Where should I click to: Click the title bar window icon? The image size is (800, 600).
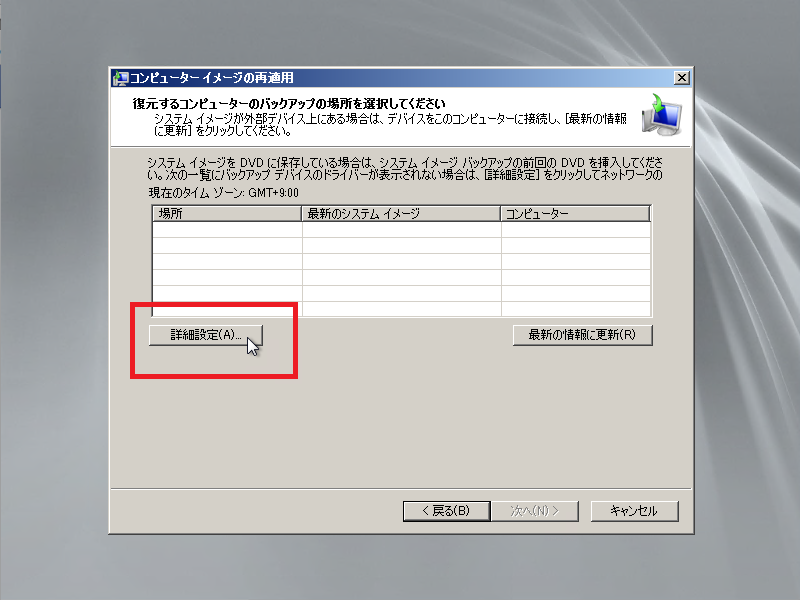[x=120, y=78]
